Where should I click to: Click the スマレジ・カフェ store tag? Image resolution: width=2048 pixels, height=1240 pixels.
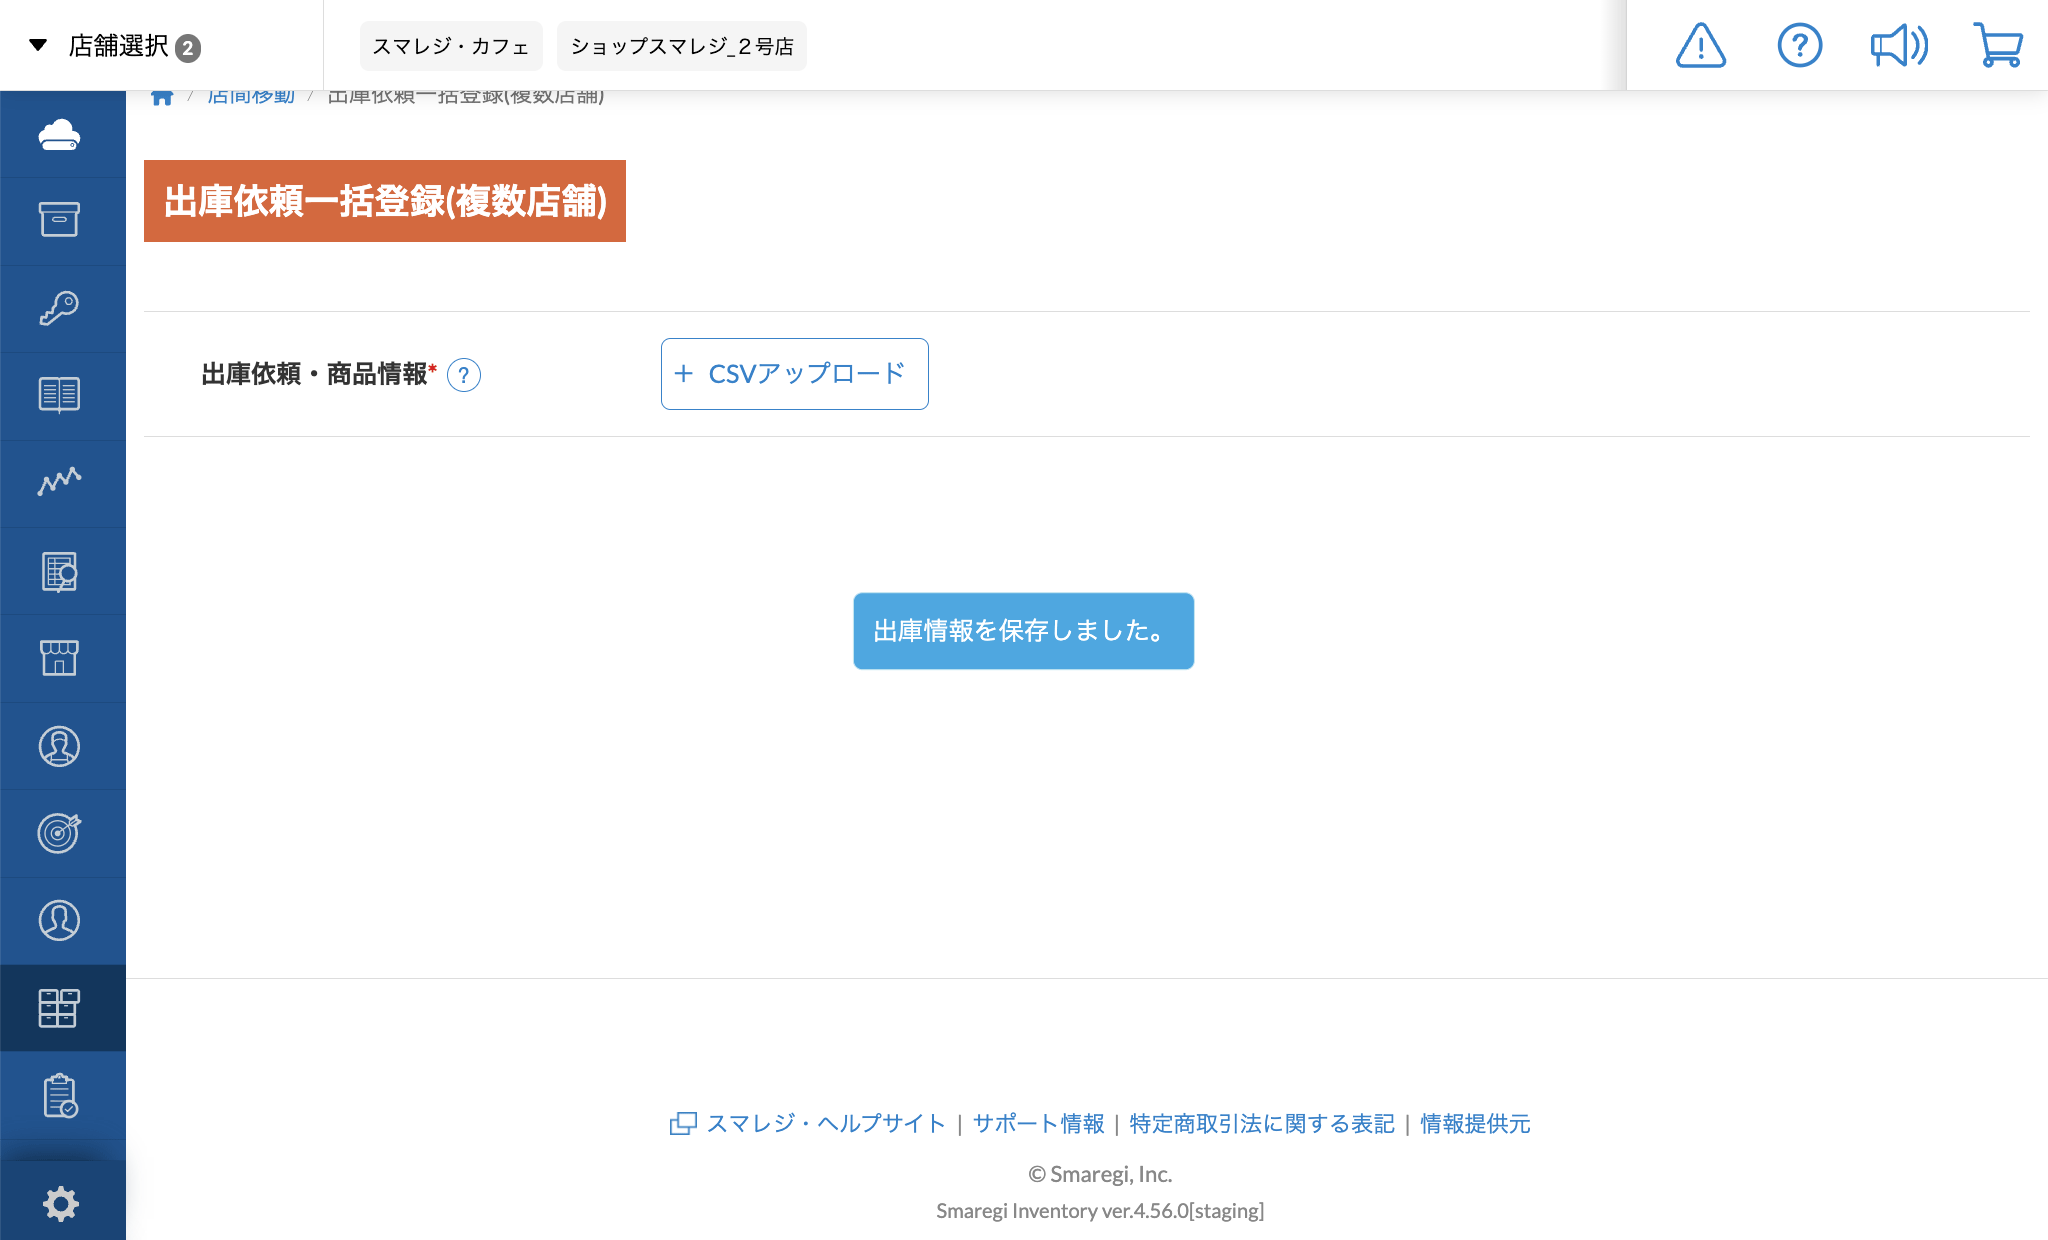click(x=451, y=46)
